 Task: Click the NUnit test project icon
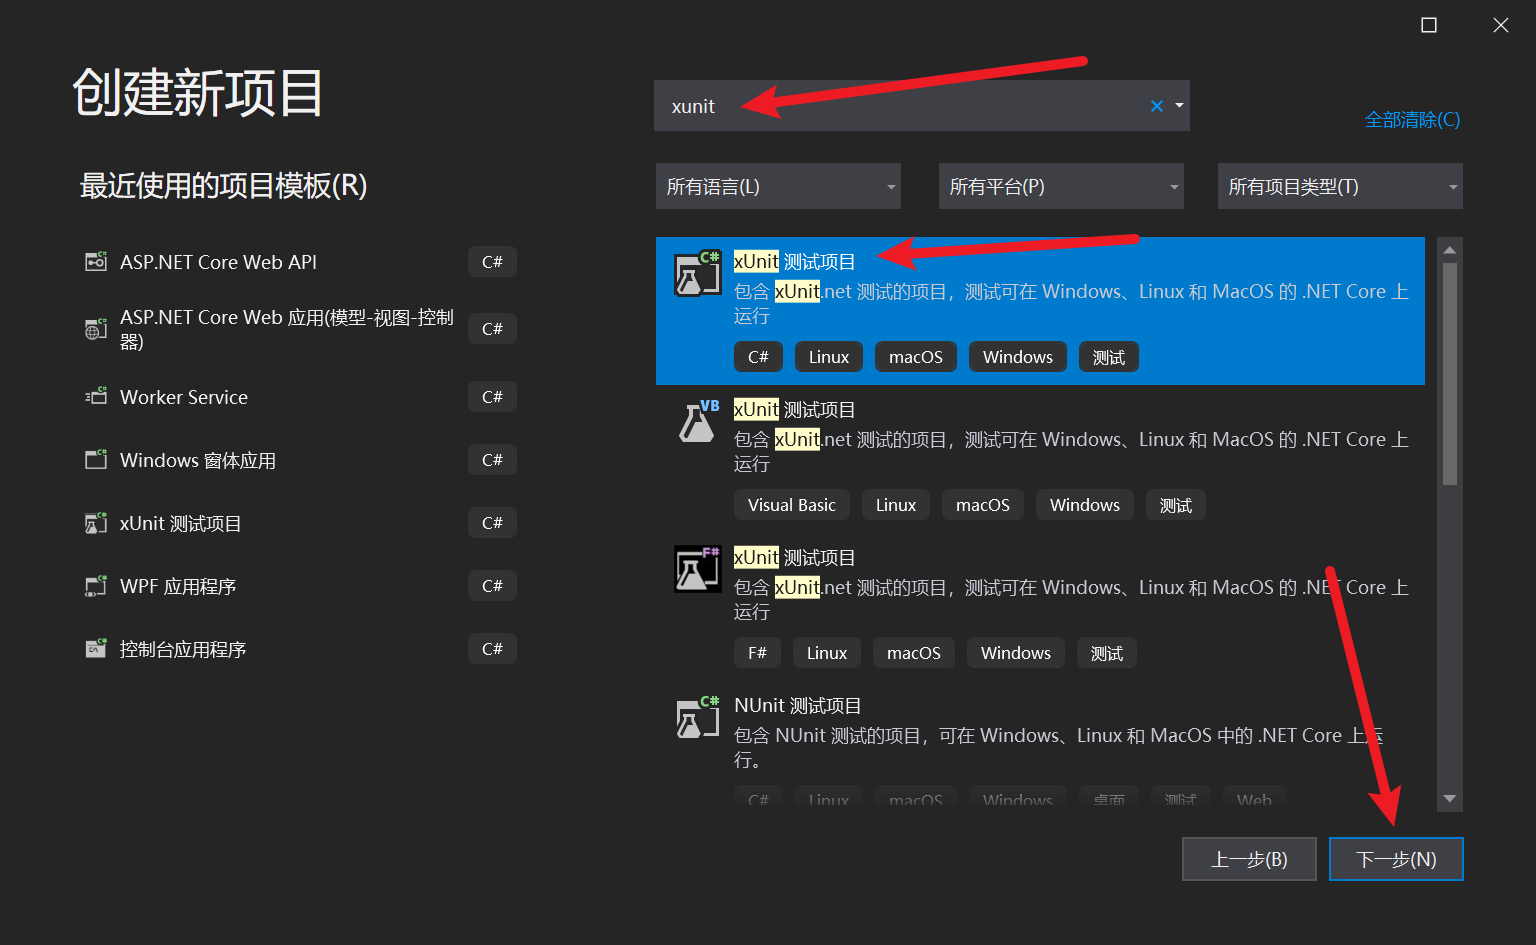pyautogui.click(x=697, y=717)
